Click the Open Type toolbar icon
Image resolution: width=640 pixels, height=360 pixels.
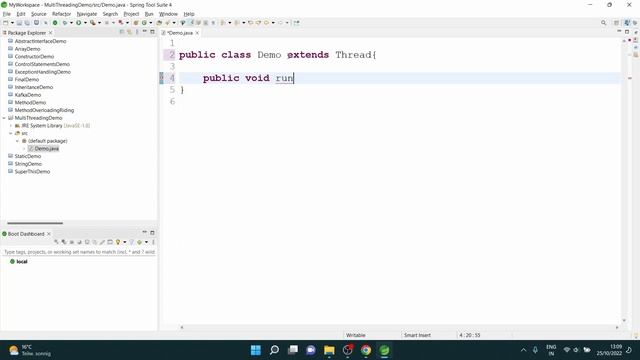click(x=159, y=23)
